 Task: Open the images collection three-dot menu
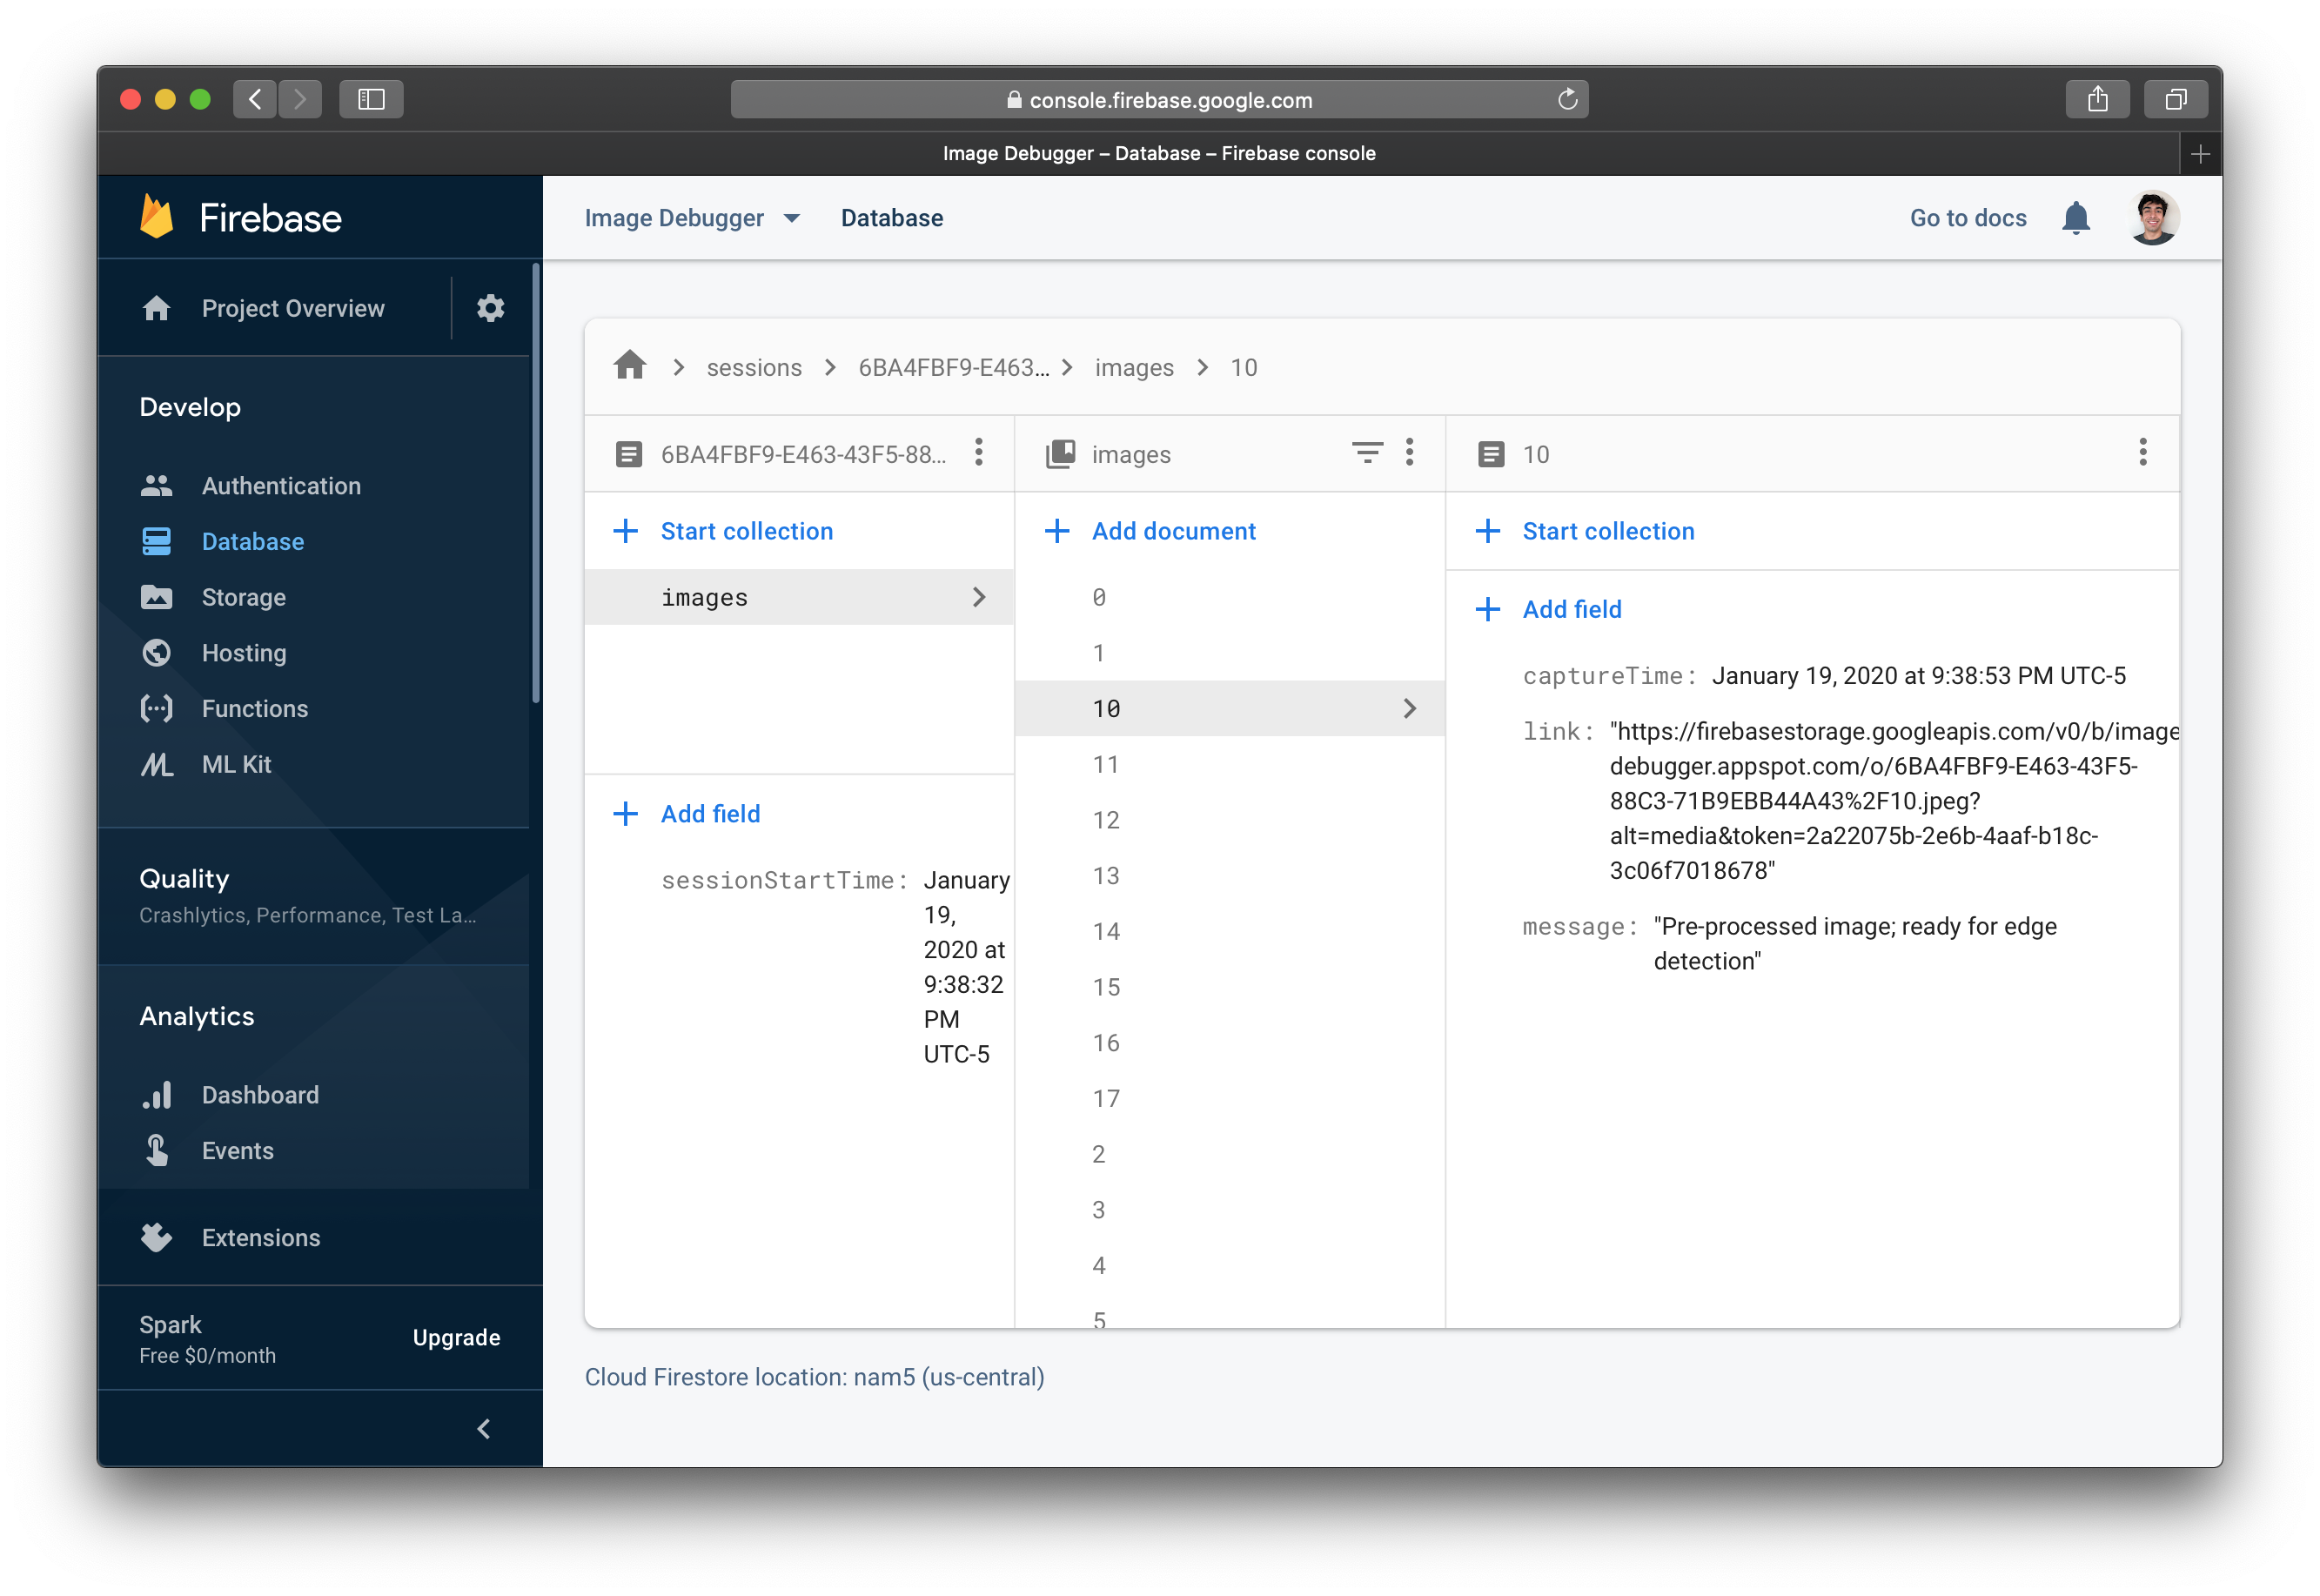tap(1409, 453)
